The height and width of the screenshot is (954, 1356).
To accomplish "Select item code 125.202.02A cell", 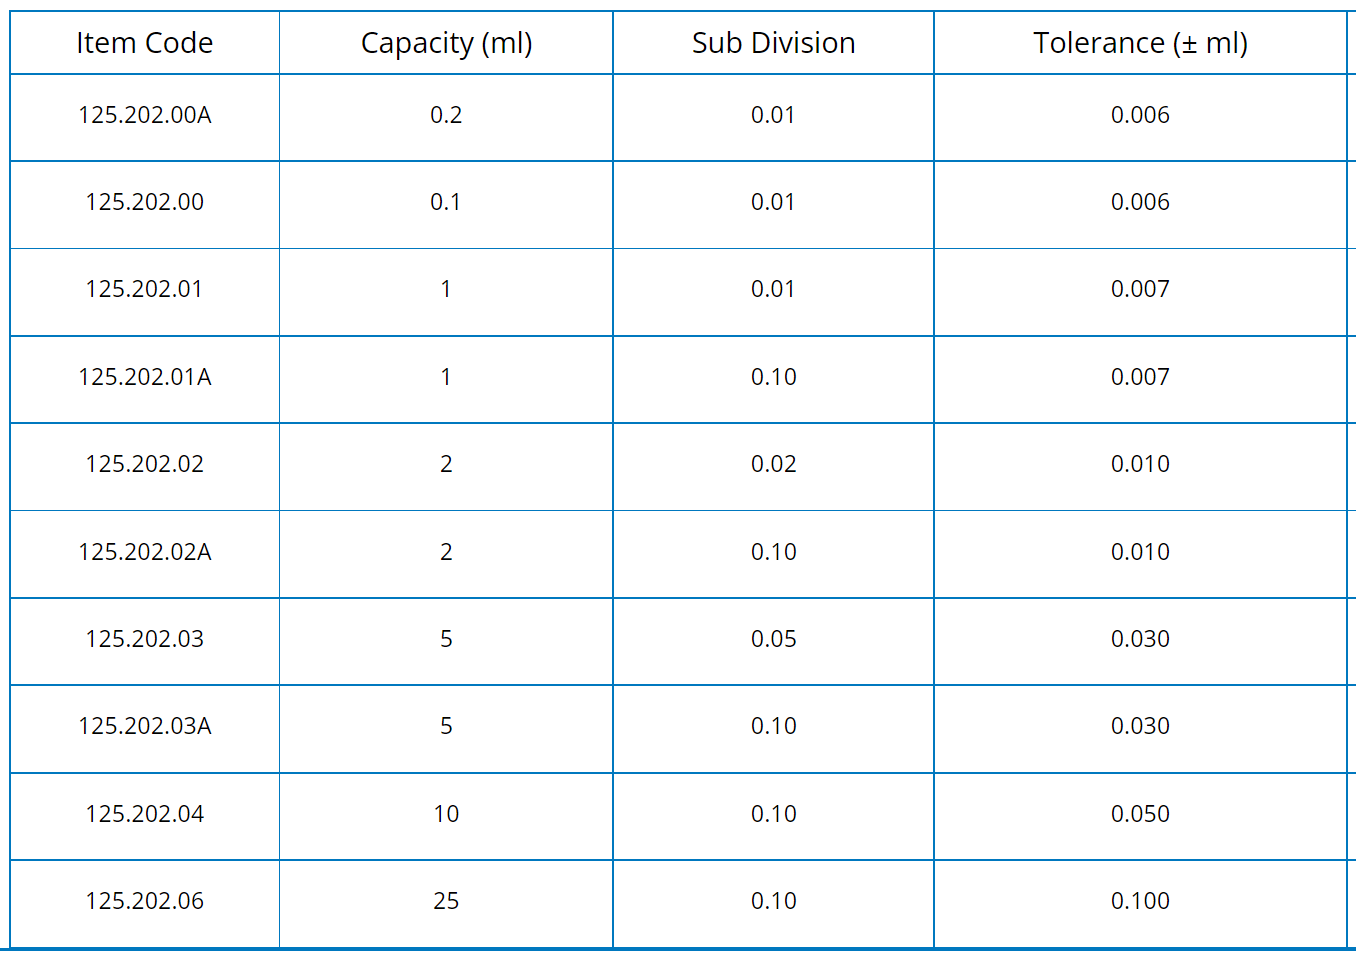I will [145, 552].
